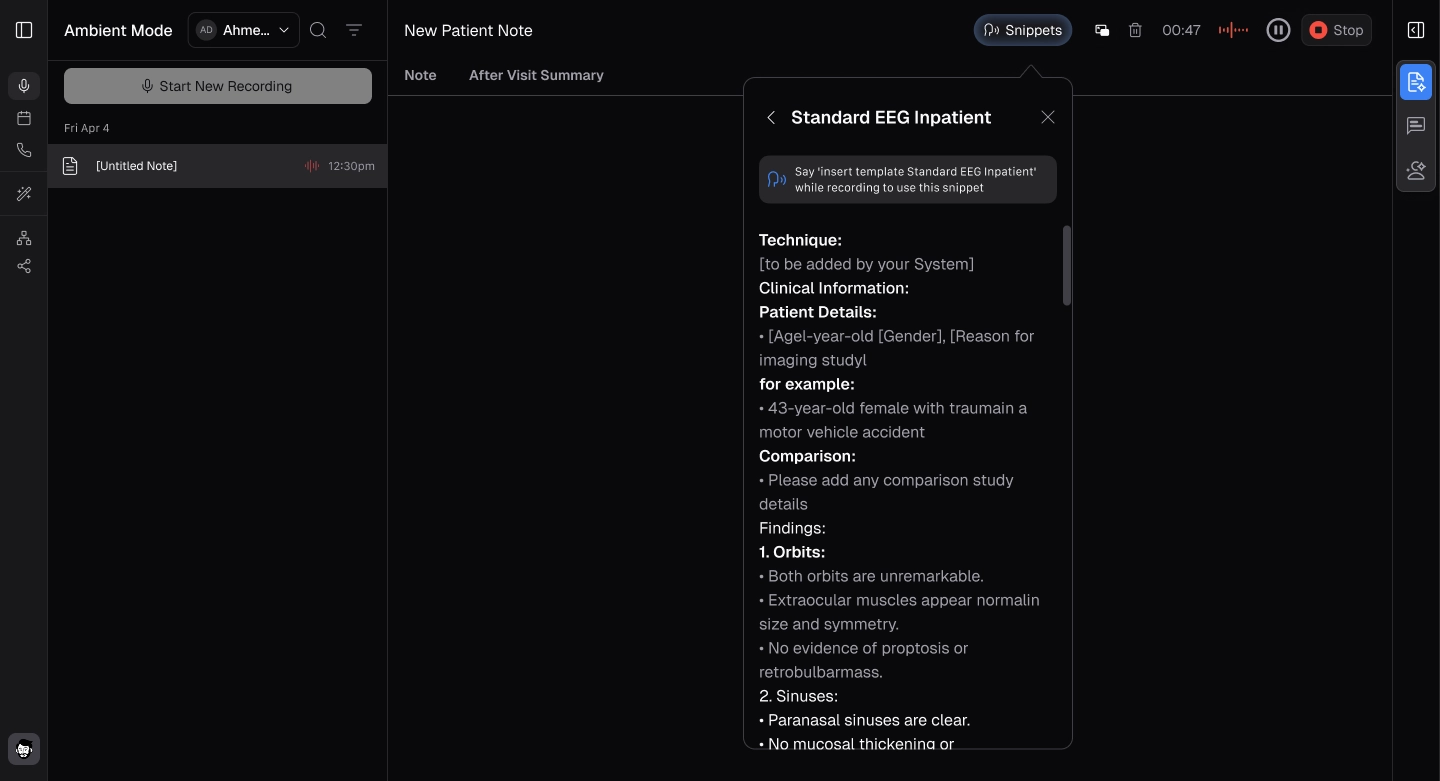Go back from Standard EEG Inpatient snippet
1440x781 pixels.
[x=771, y=117]
